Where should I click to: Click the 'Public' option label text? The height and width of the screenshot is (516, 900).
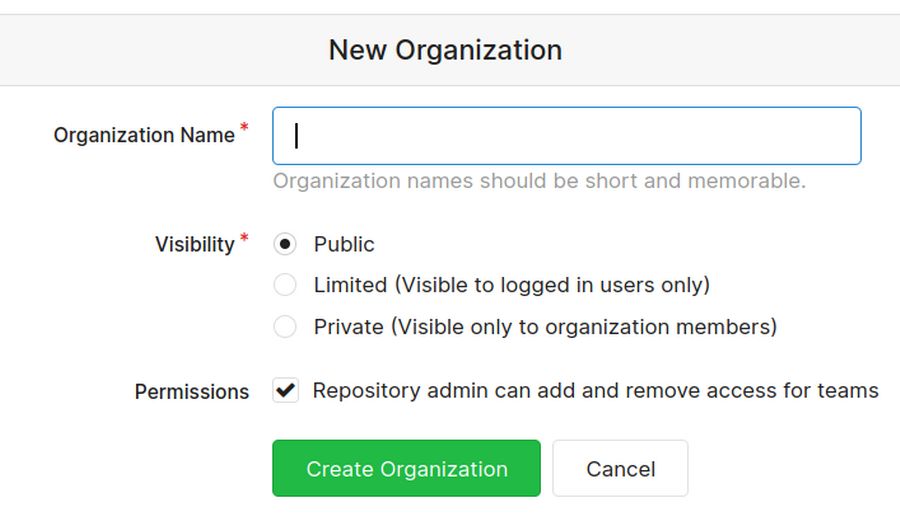click(344, 244)
